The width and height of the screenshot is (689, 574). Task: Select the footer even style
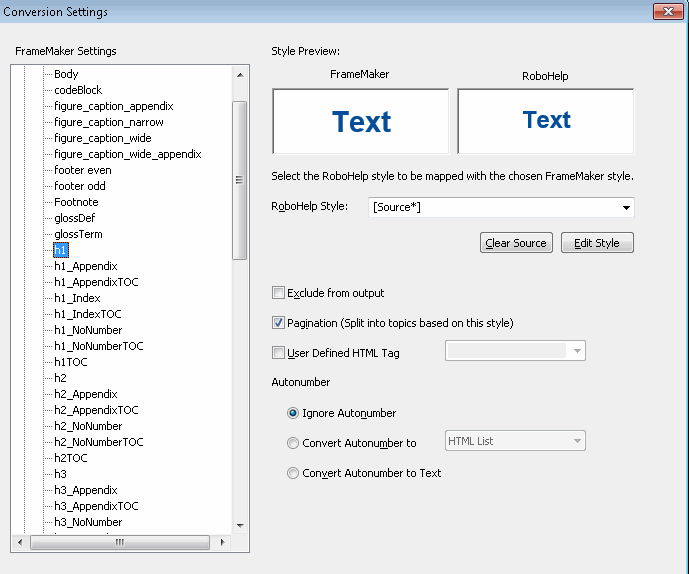(x=83, y=170)
